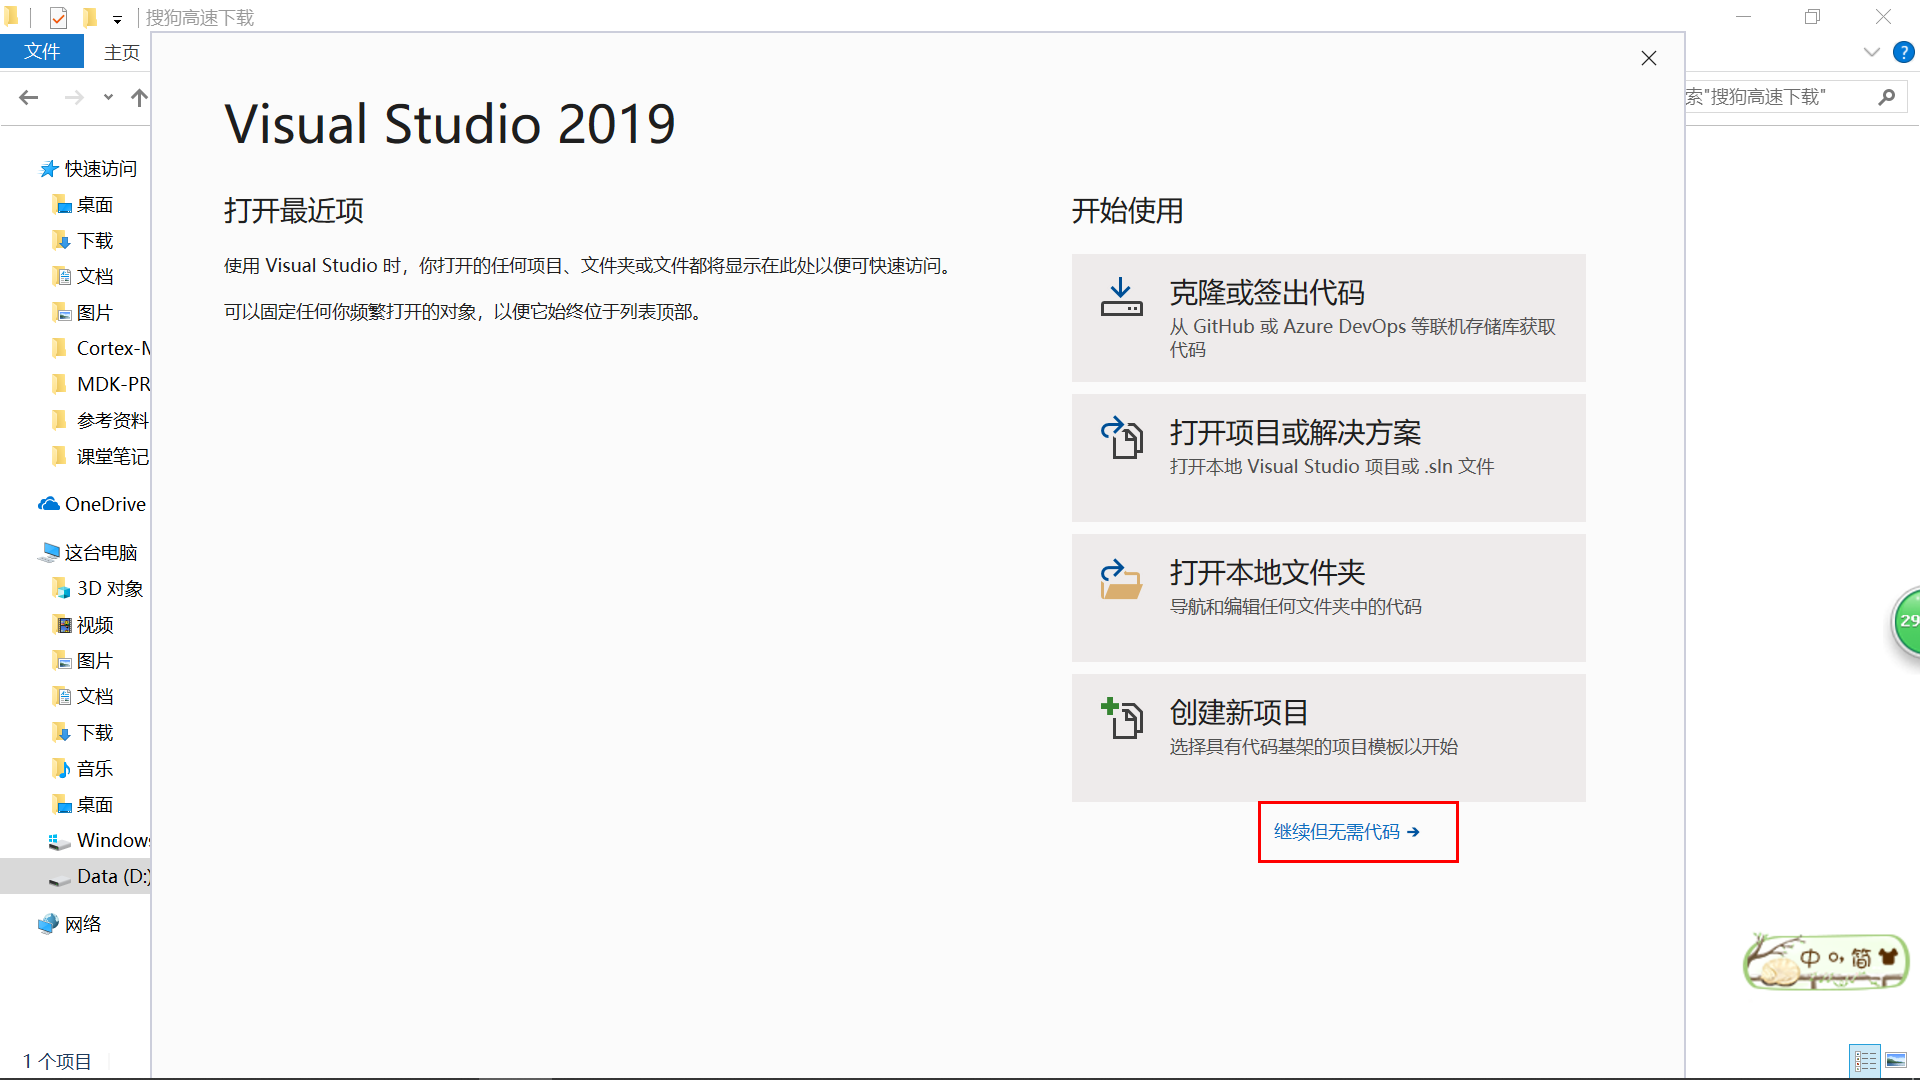Click the create new project icon
Image resolution: width=1920 pixels, height=1080 pixels.
click(x=1121, y=719)
